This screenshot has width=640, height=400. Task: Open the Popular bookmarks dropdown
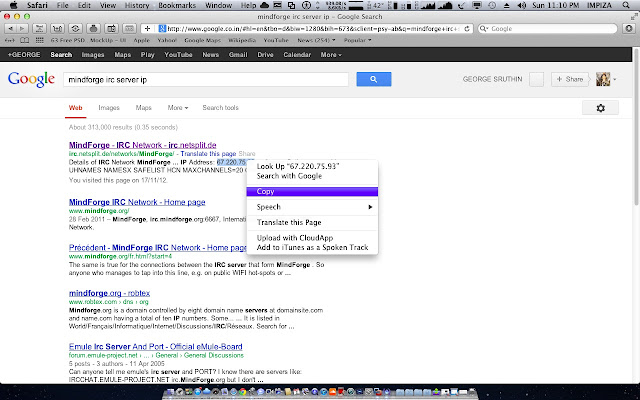(358, 40)
